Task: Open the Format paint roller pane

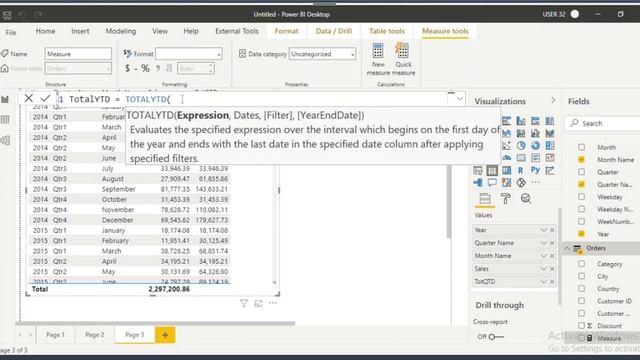Action: pyautogui.click(x=506, y=199)
